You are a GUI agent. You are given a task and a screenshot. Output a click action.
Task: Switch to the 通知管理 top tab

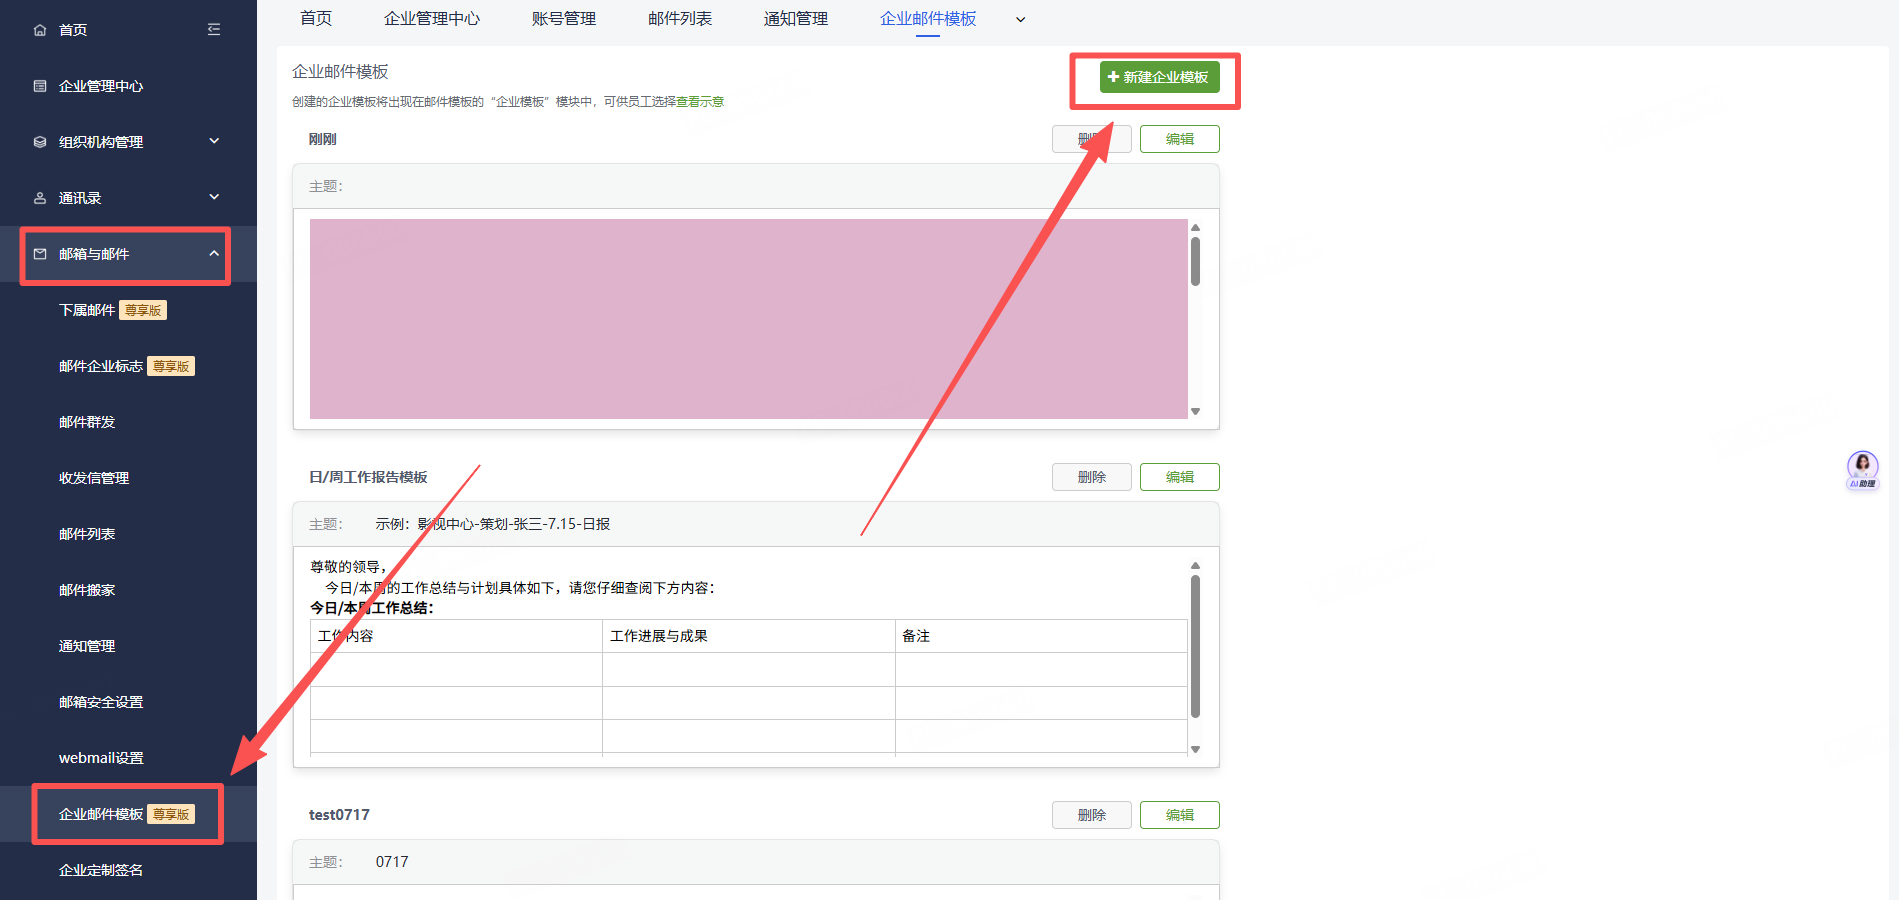click(796, 19)
